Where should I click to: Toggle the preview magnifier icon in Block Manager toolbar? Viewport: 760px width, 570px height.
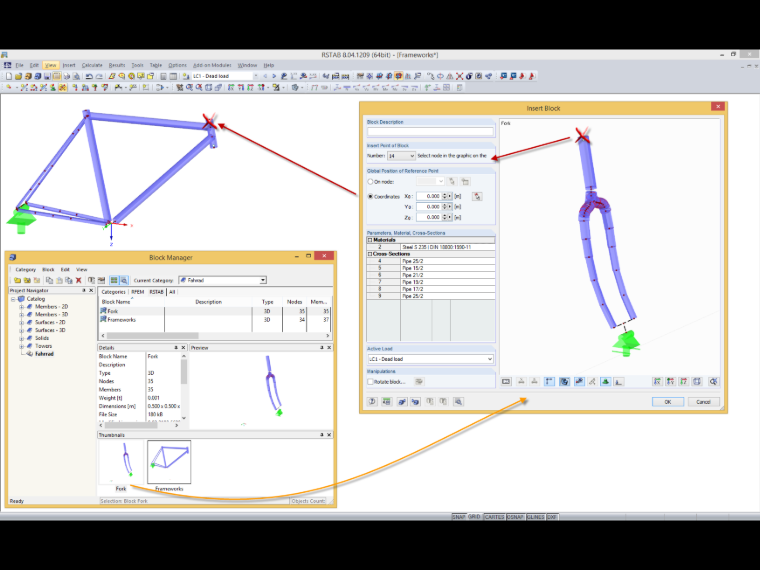point(124,280)
